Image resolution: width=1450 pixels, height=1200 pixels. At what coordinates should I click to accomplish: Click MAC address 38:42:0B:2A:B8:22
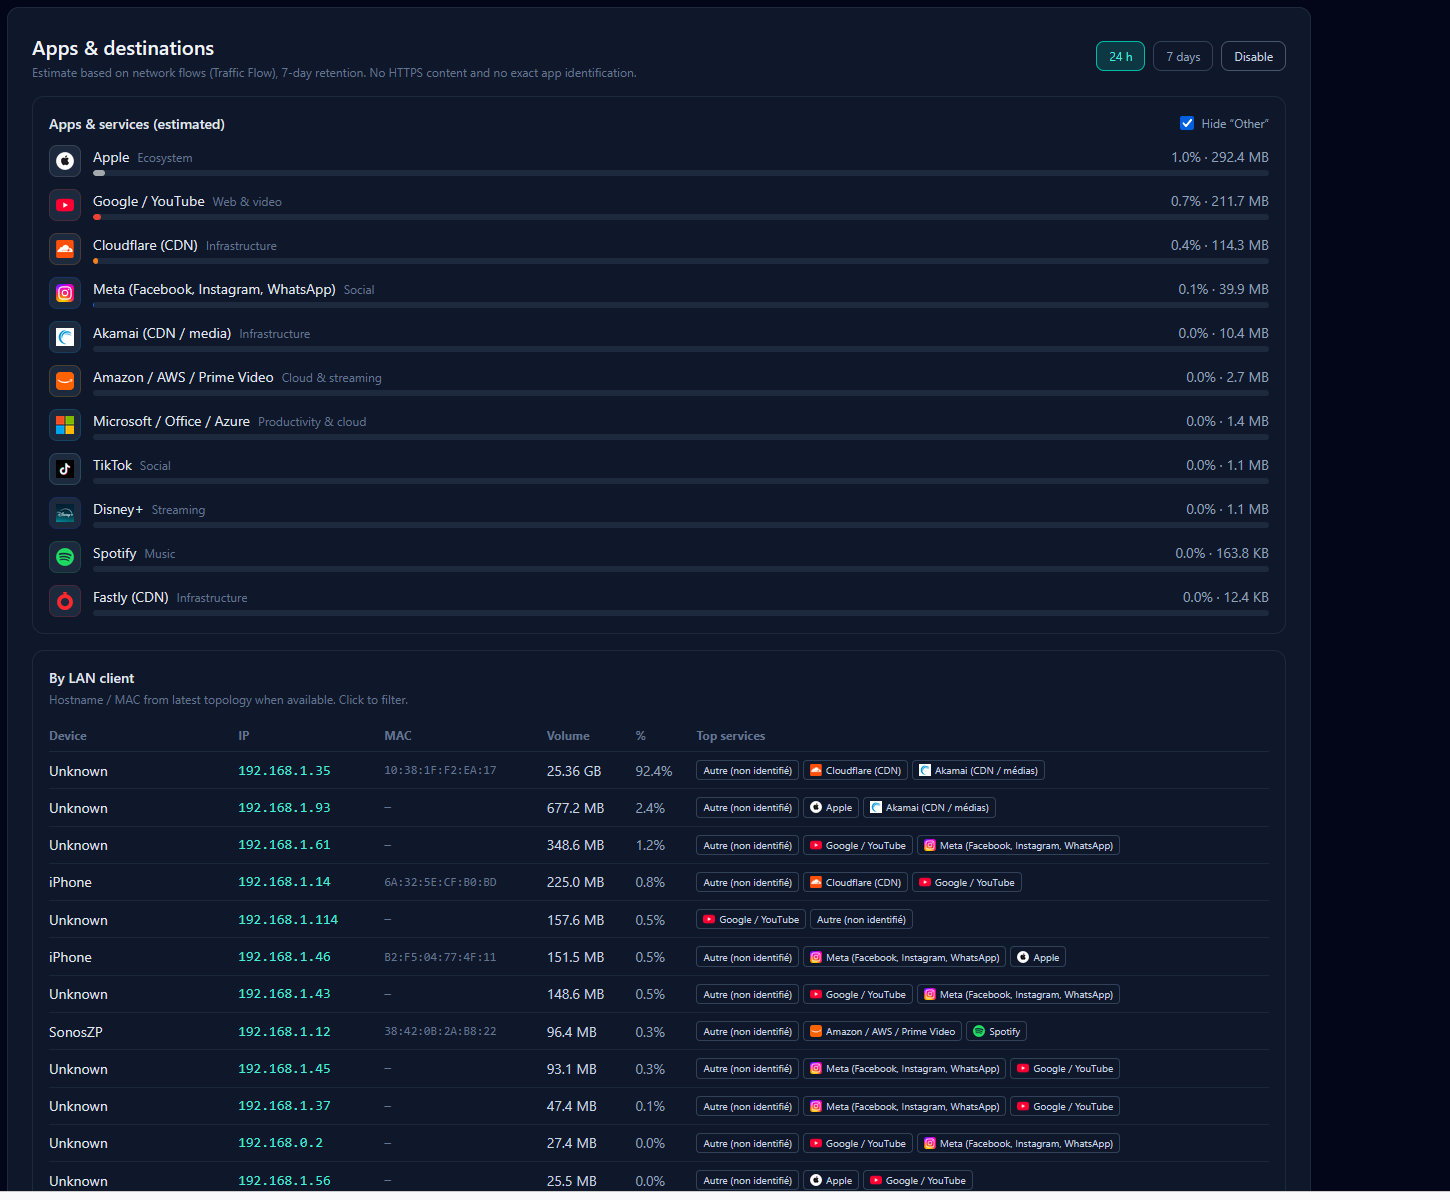point(440,1032)
